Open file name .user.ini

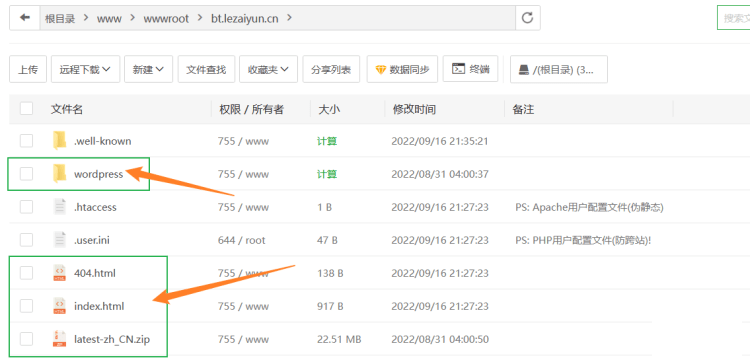pyautogui.click(x=91, y=240)
